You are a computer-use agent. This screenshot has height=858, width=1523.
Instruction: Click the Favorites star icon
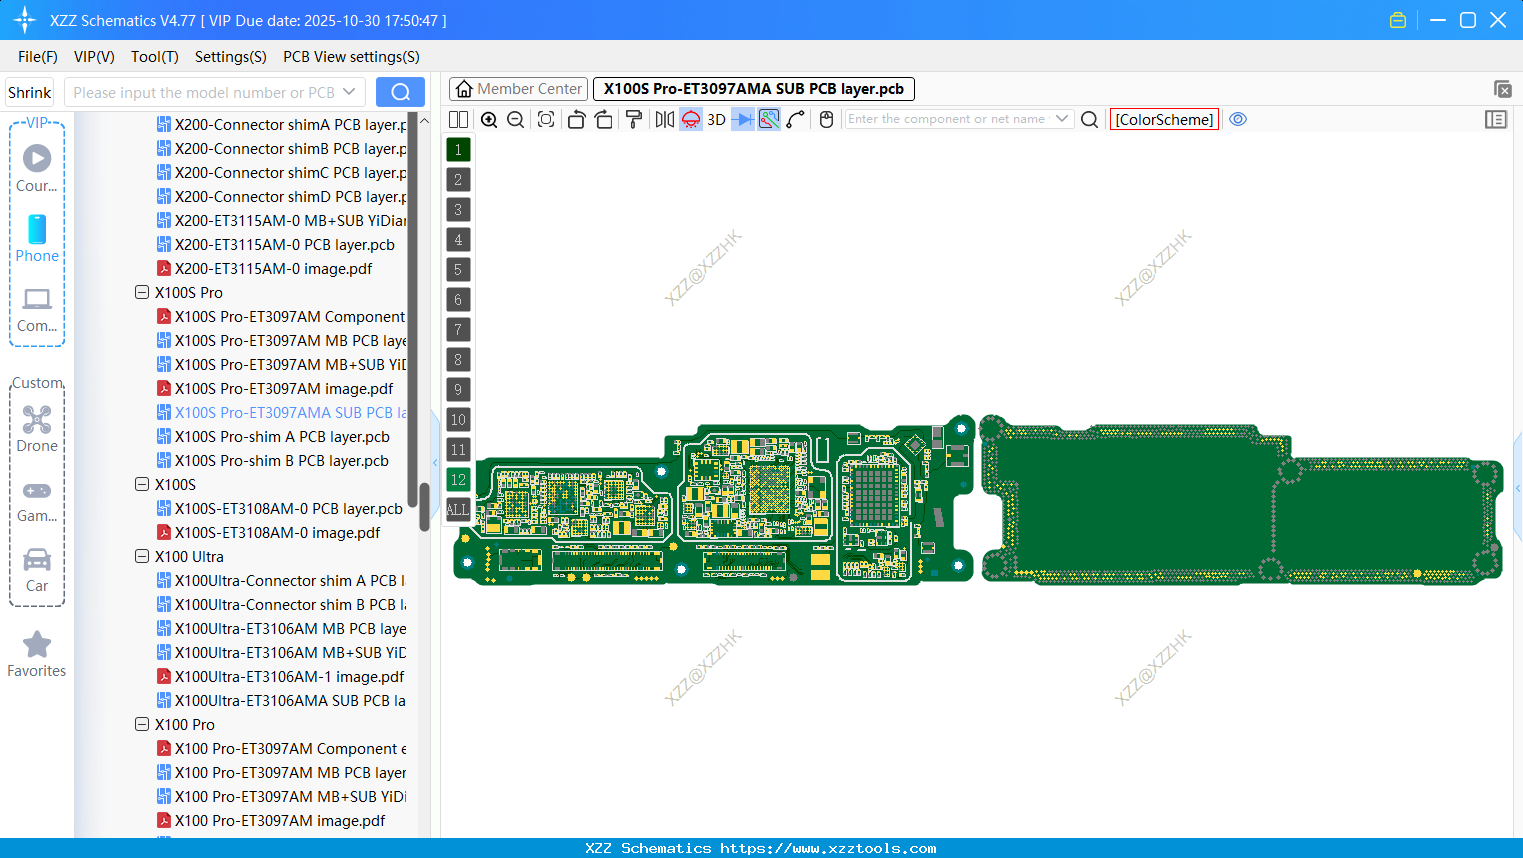click(36, 643)
